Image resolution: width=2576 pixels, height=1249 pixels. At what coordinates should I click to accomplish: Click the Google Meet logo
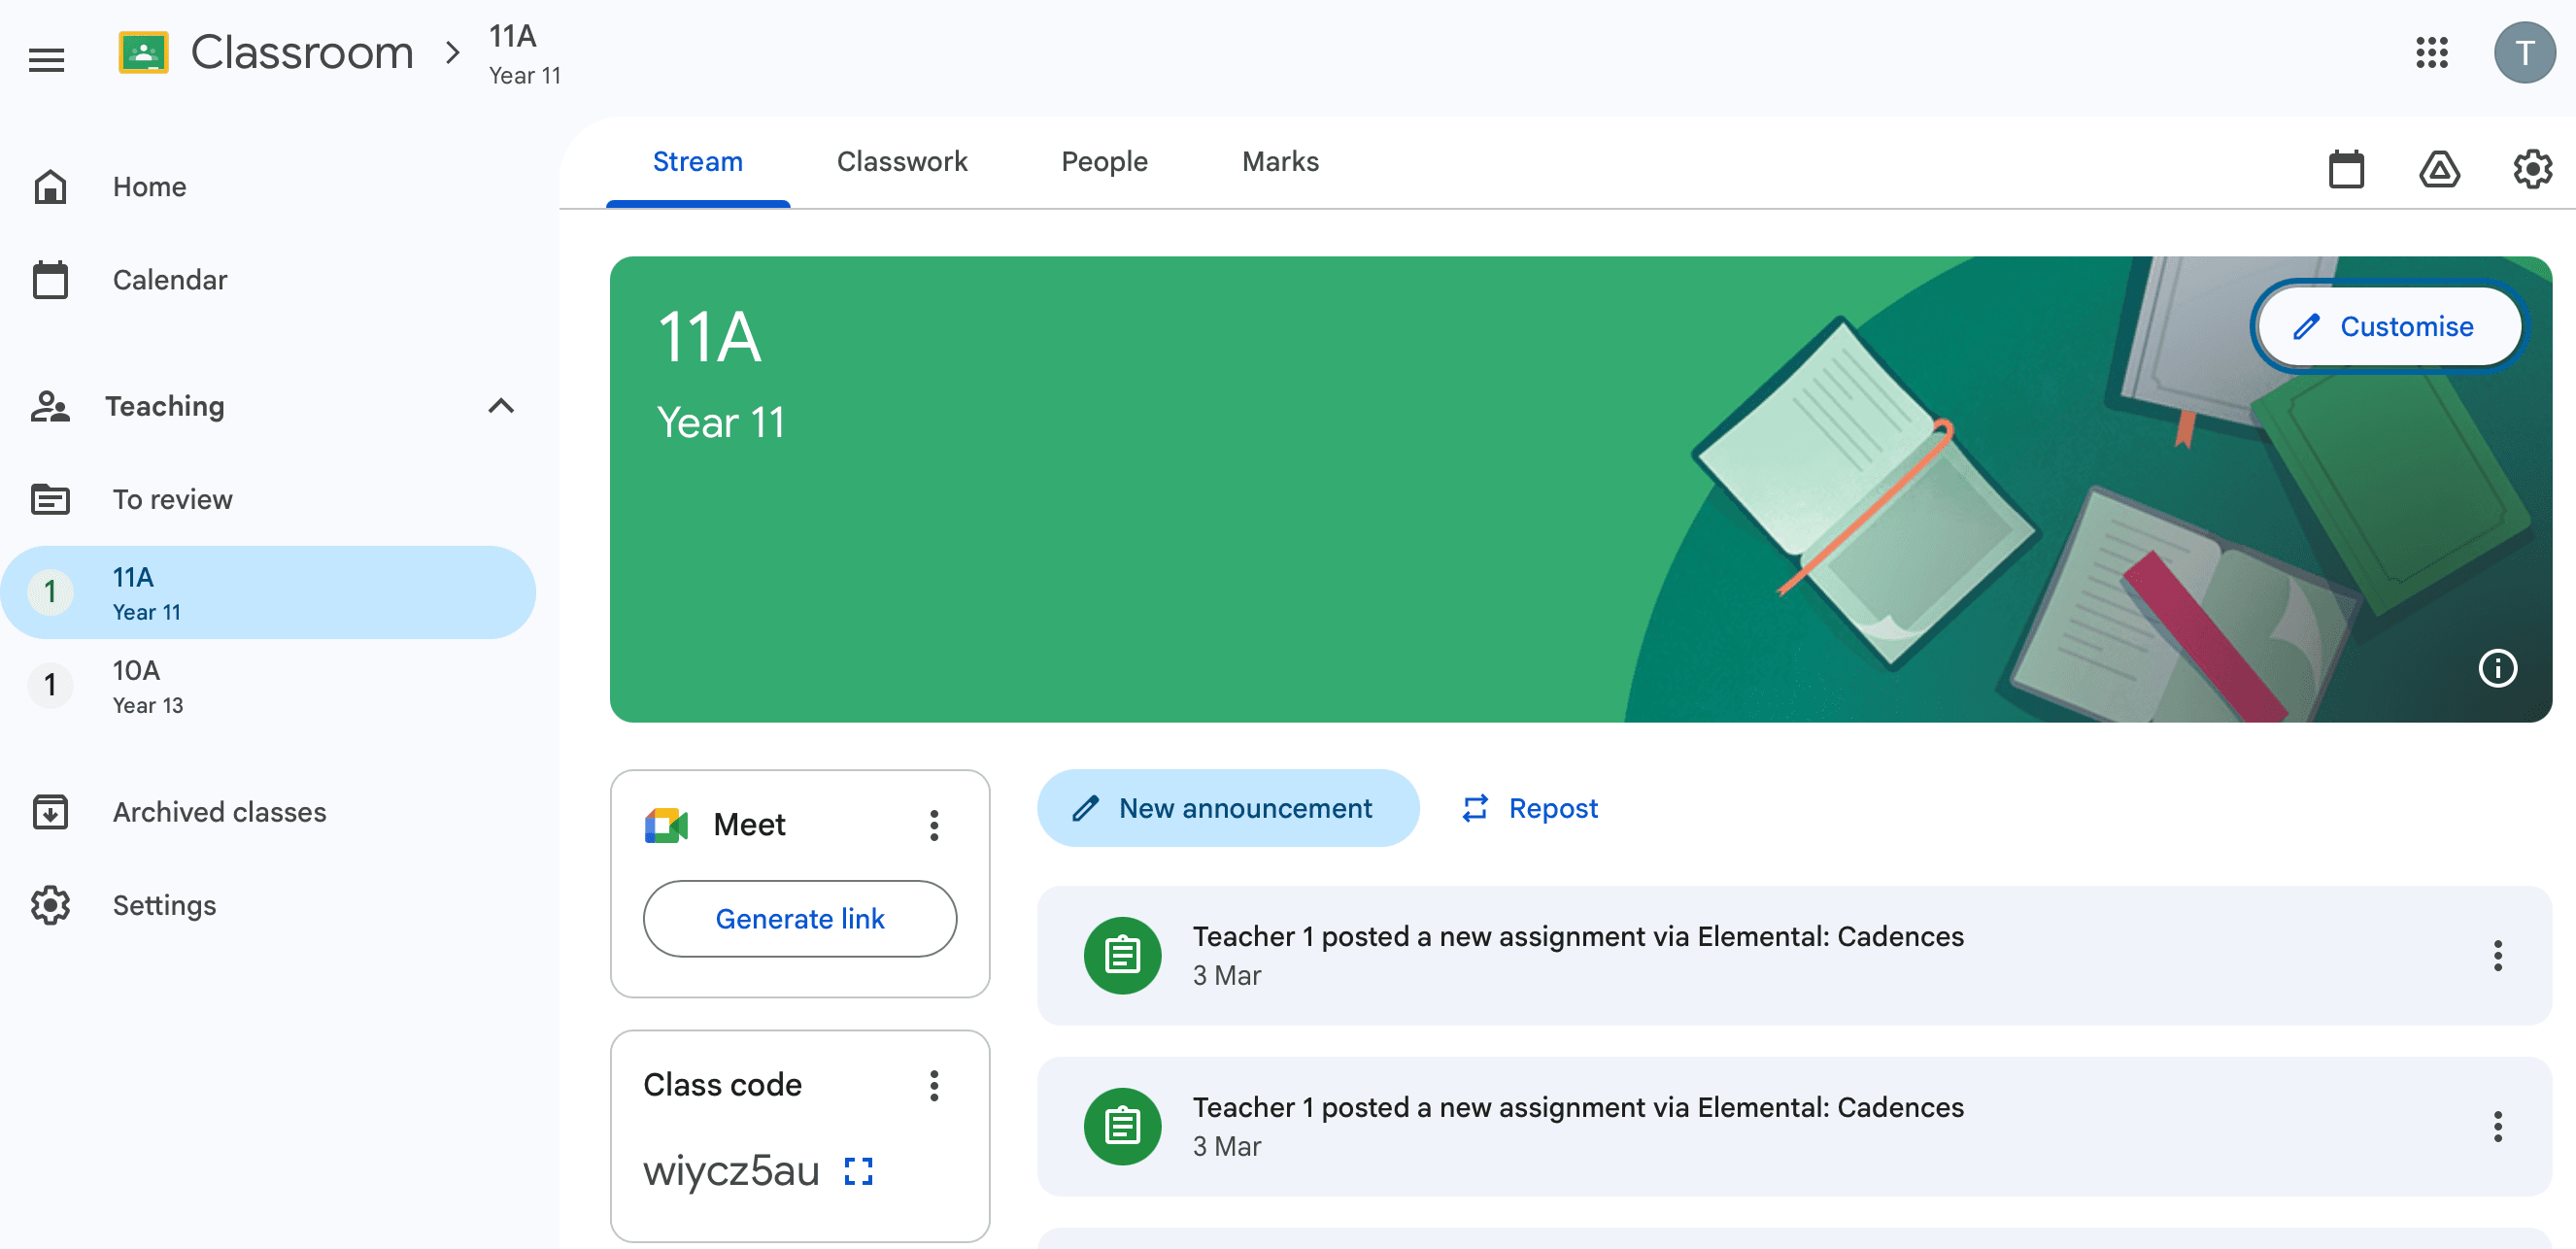667,825
